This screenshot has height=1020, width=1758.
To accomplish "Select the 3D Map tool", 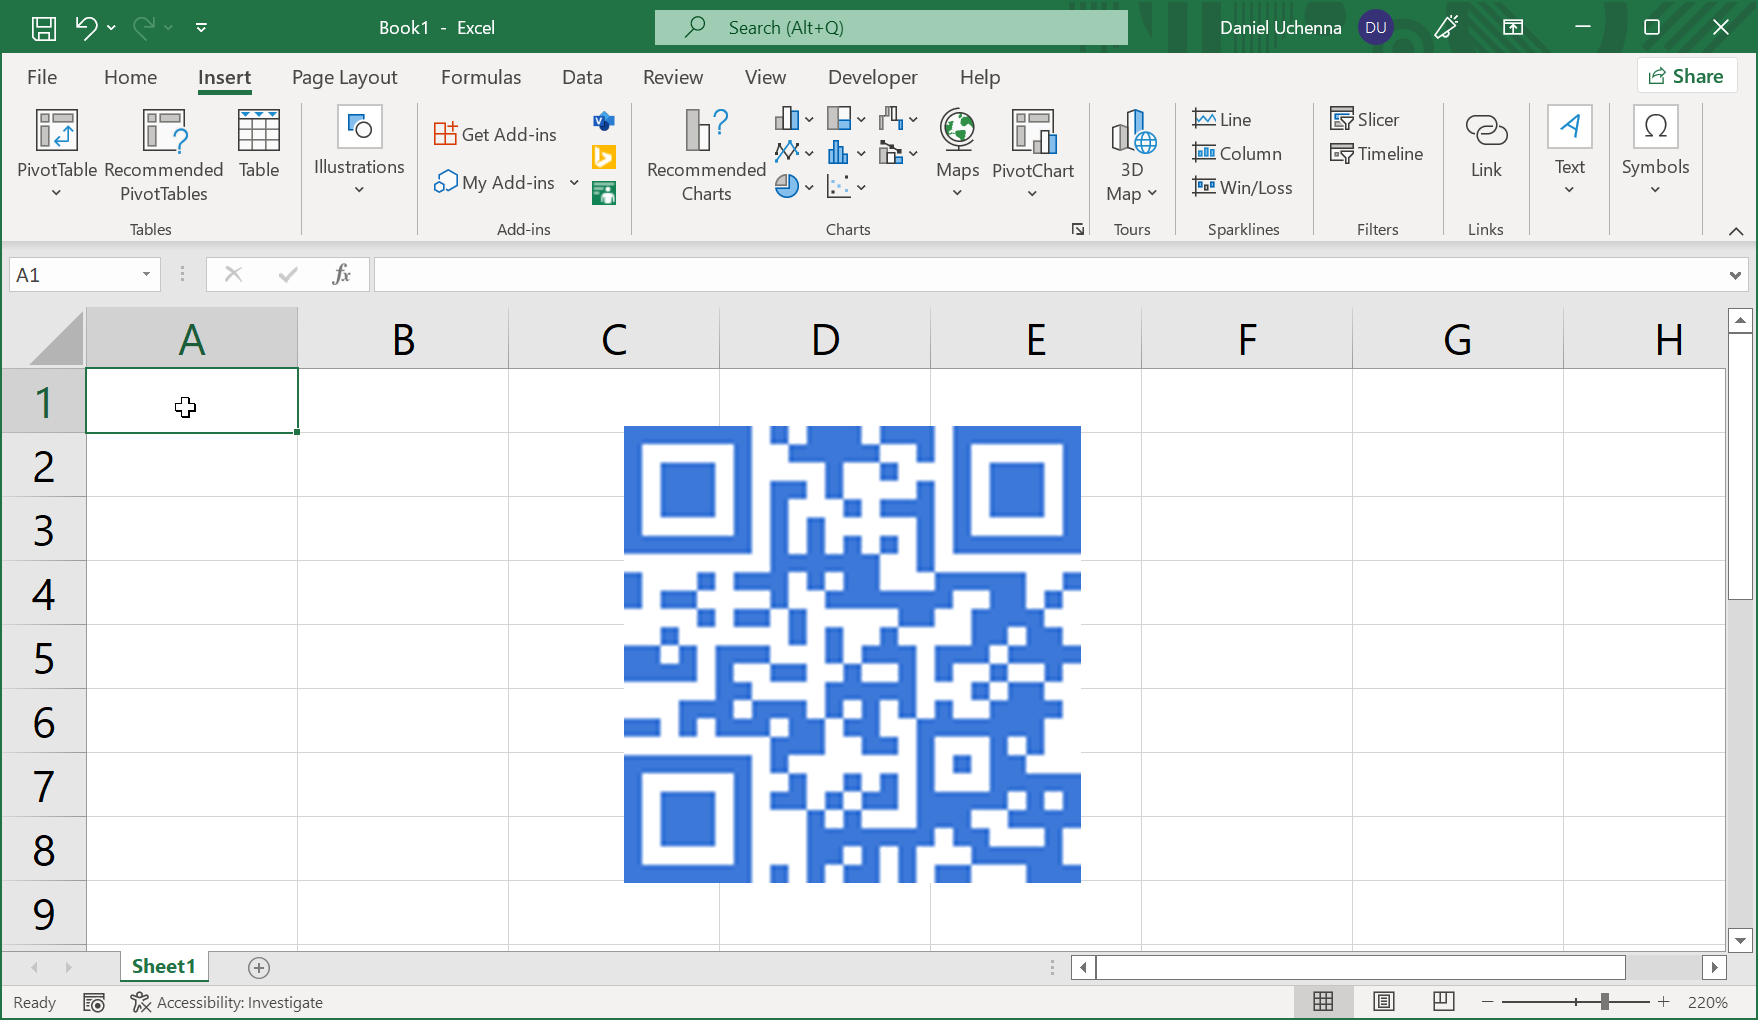I will point(1131,152).
